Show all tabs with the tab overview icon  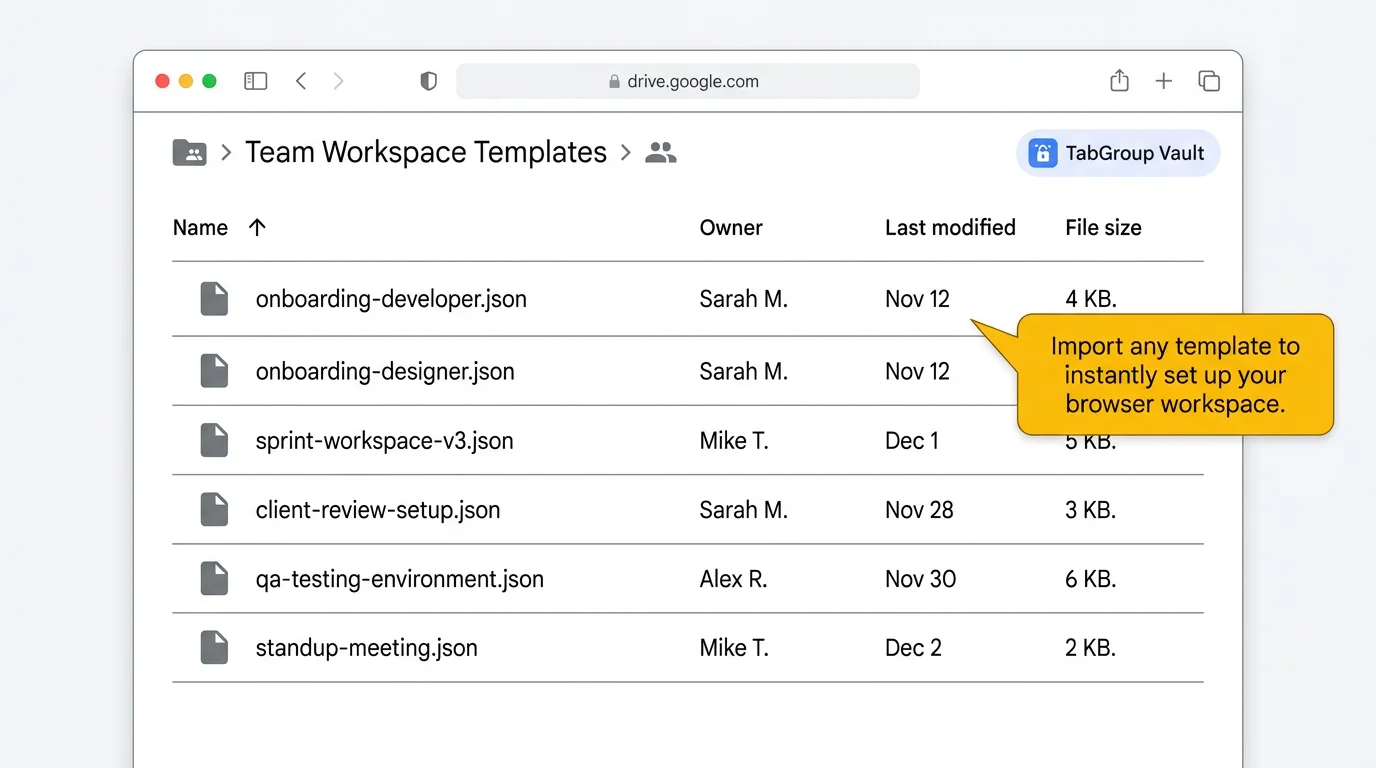[x=1209, y=80]
